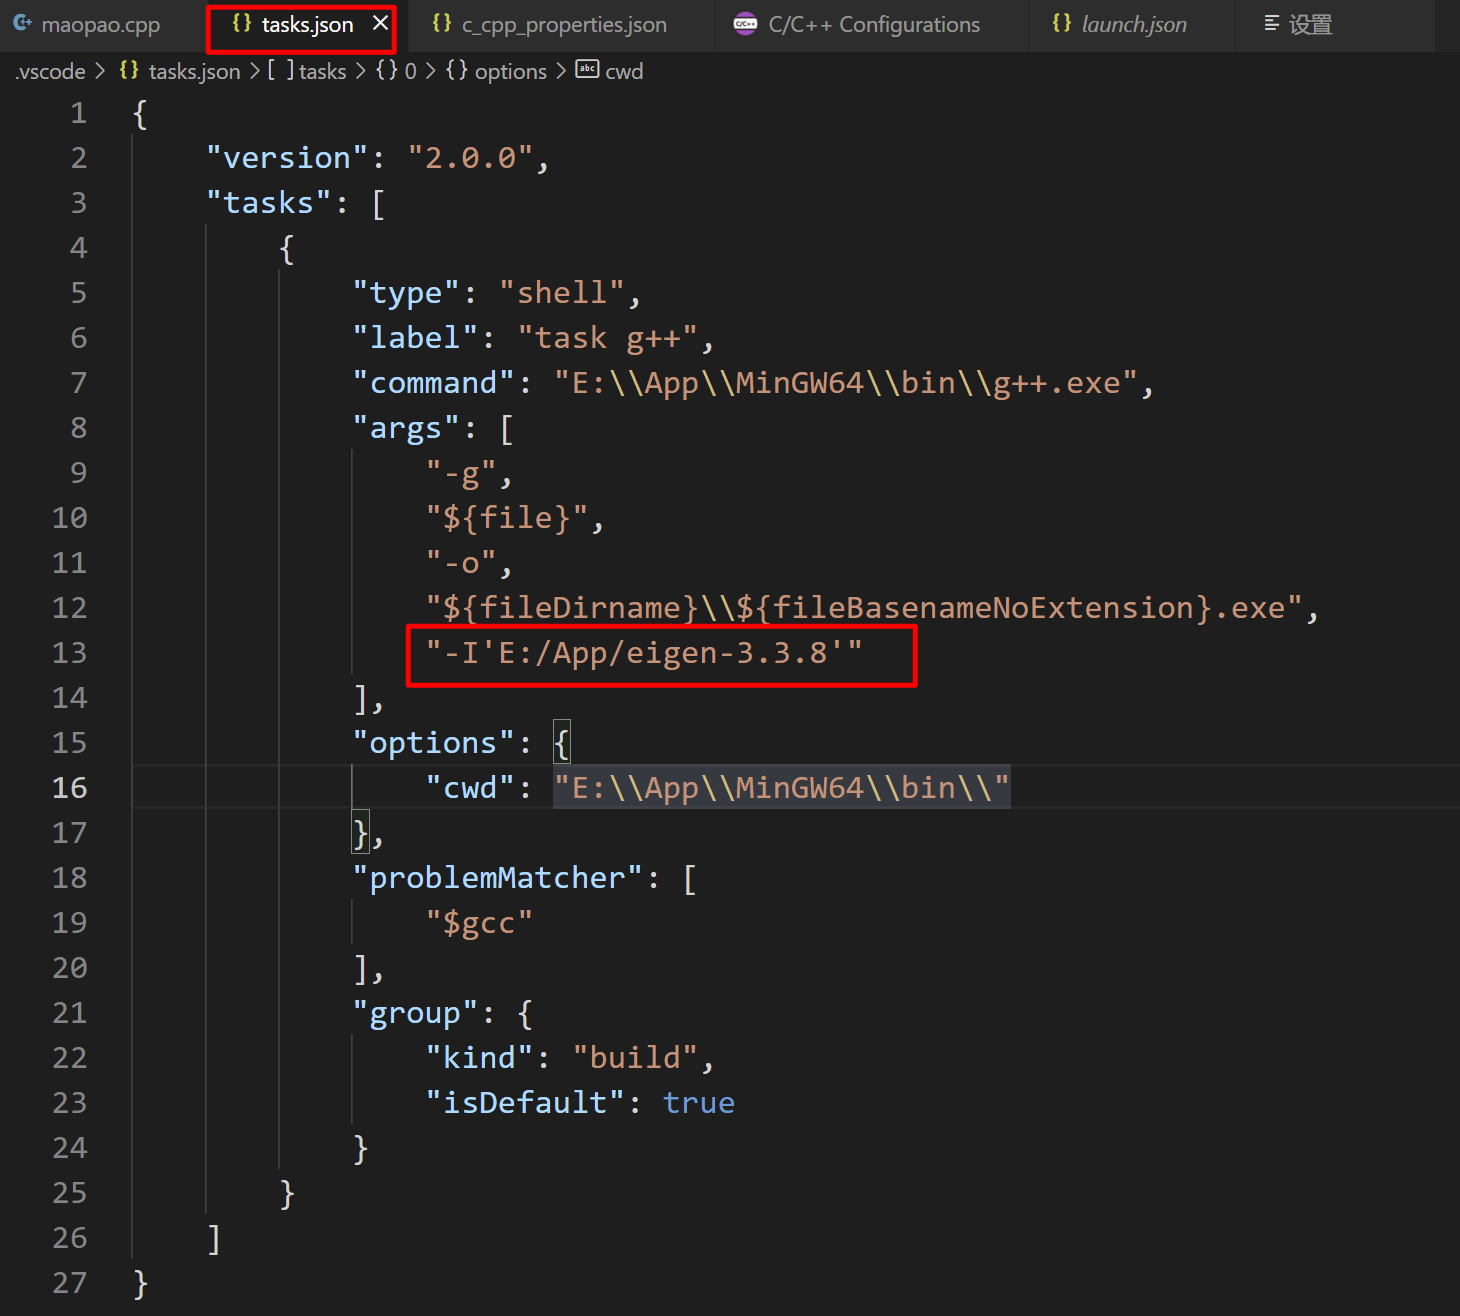Select the highlighted cwd path value

pyautogui.click(x=782, y=787)
